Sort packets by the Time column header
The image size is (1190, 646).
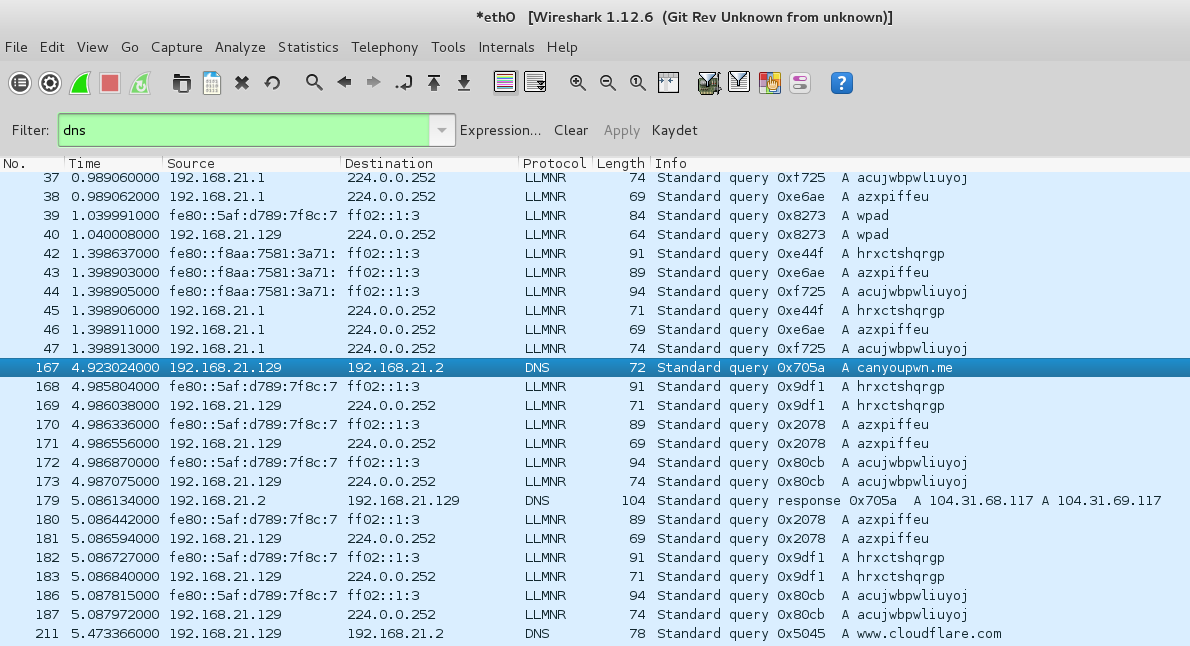click(x=85, y=163)
